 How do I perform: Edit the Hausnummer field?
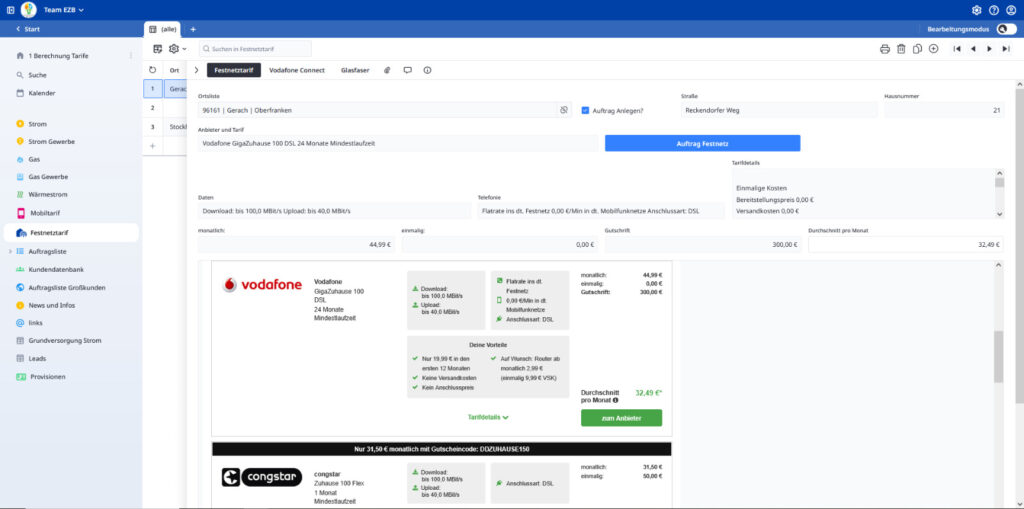(944, 110)
